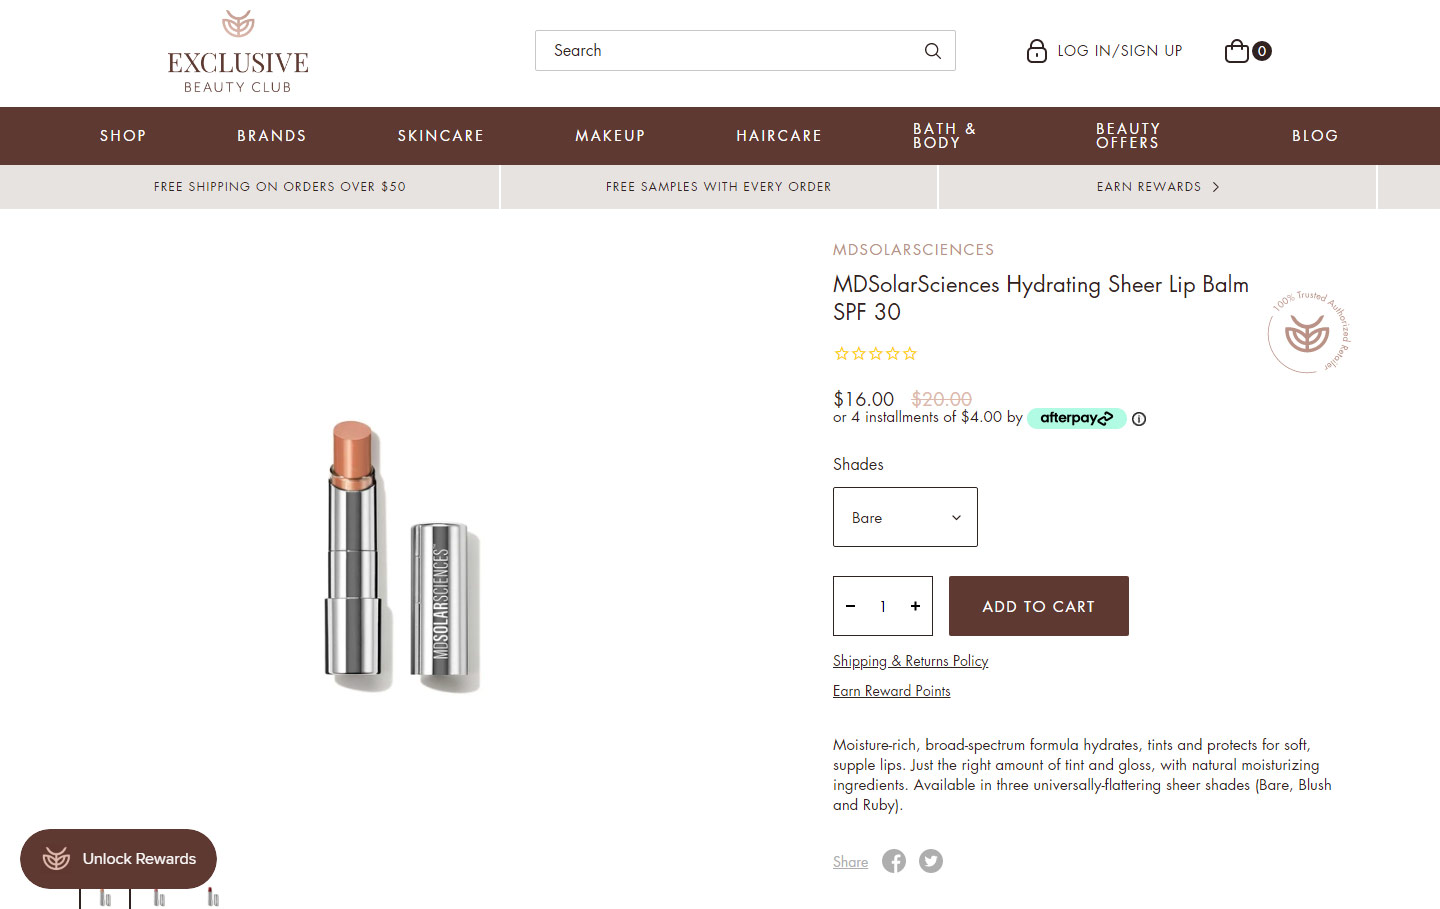Share product on Facebook
Image resolution: width=1440 pixels, height=909 pixels.
point(894,861)
